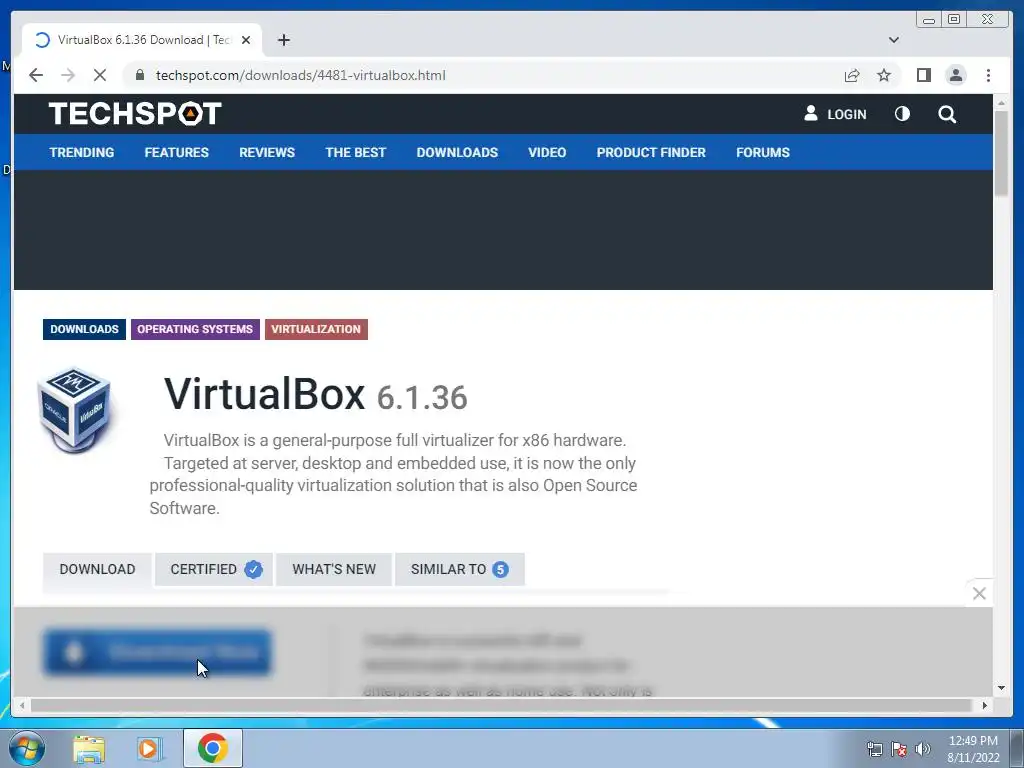Open the FORUMS nav item

[763, 152]
